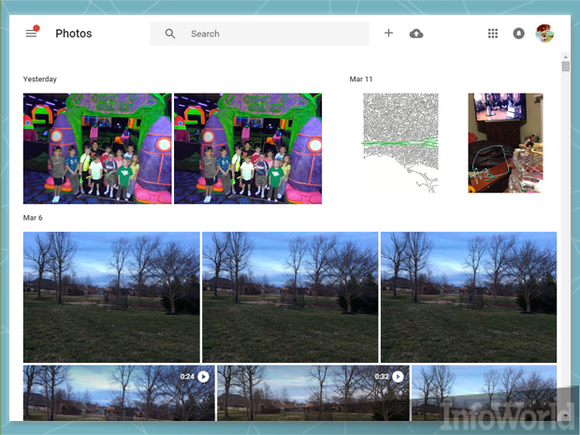Click the plus create new icon
Viewport: 580px width, 435px height.
coord(388,33)
